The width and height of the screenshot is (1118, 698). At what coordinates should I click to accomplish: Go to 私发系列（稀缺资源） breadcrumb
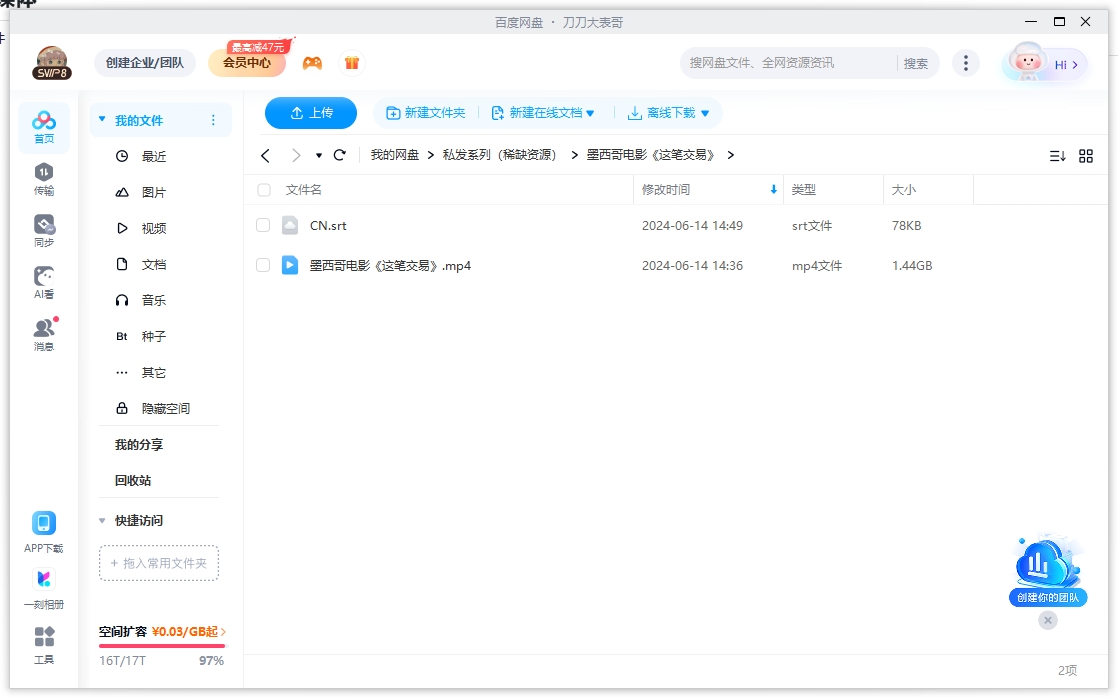pos(499,155)
